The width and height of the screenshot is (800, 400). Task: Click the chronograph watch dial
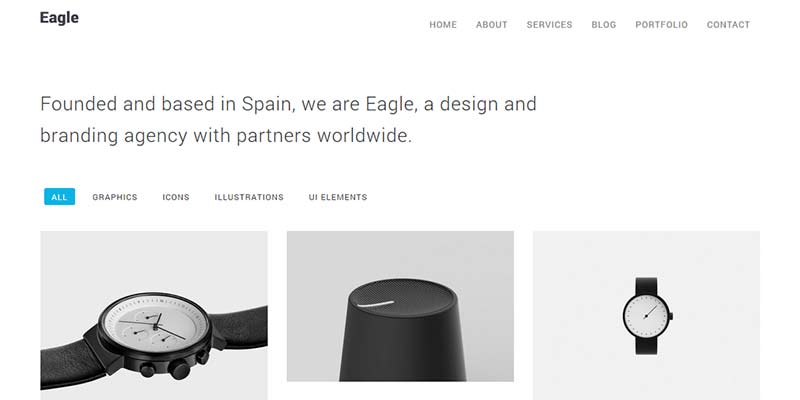154,324
